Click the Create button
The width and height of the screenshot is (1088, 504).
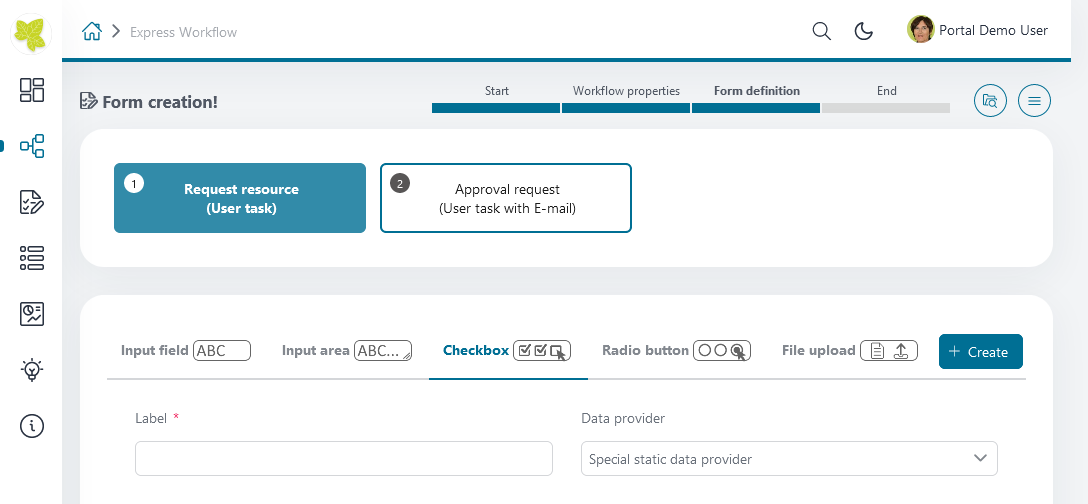pos(980,351)
